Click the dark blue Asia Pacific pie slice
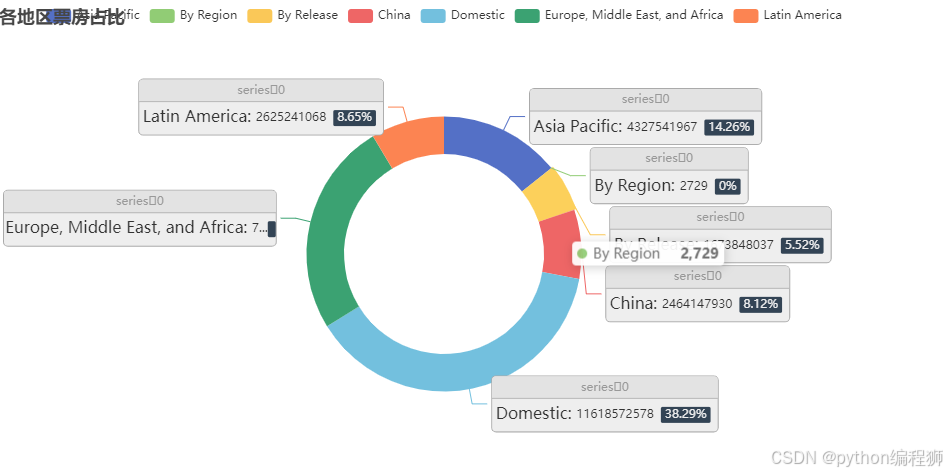The width and height of the screenshot is (947, 473). click(493, 149)
